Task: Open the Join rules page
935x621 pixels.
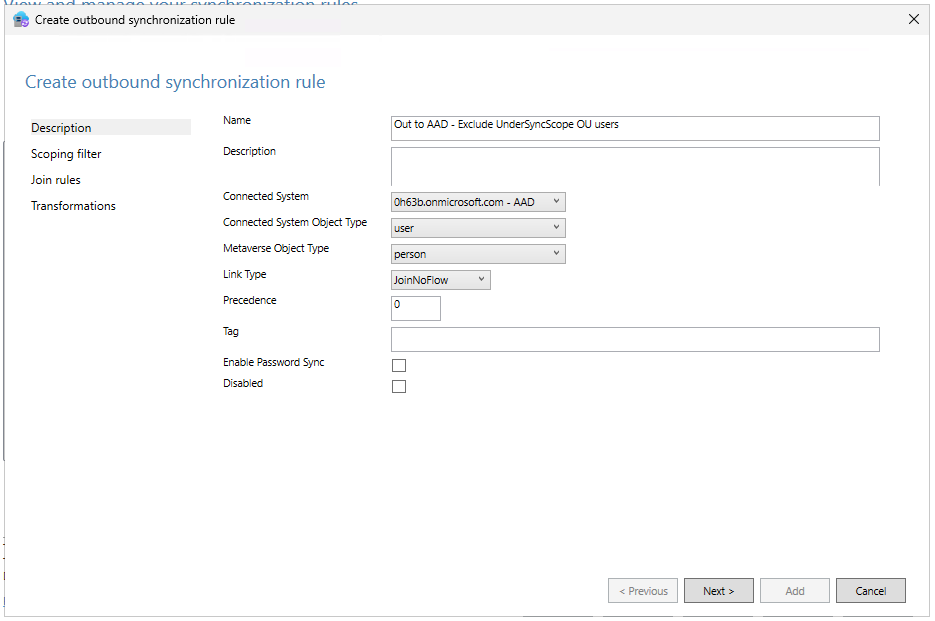Action: click(55, 179)
